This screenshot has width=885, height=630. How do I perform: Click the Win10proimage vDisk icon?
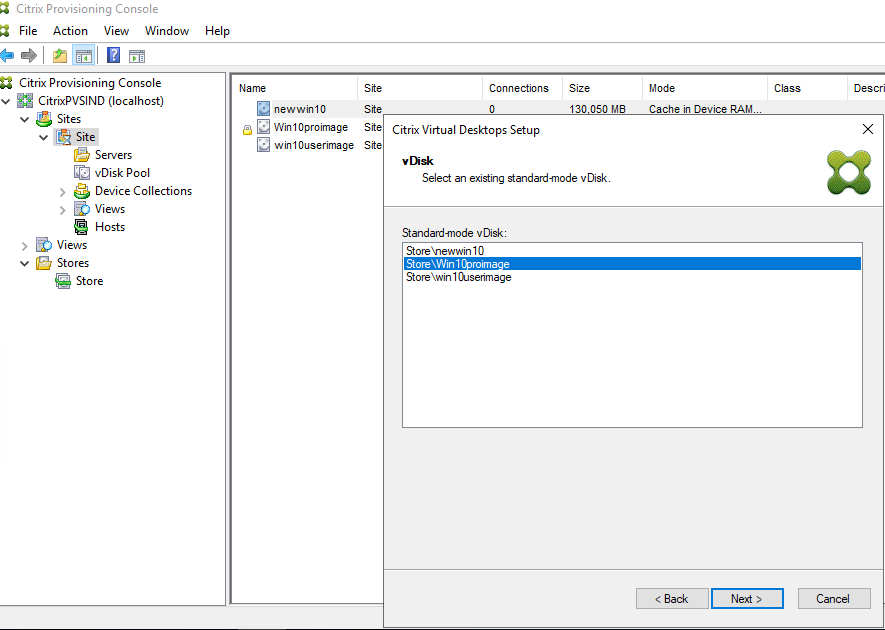click(264, 126)
